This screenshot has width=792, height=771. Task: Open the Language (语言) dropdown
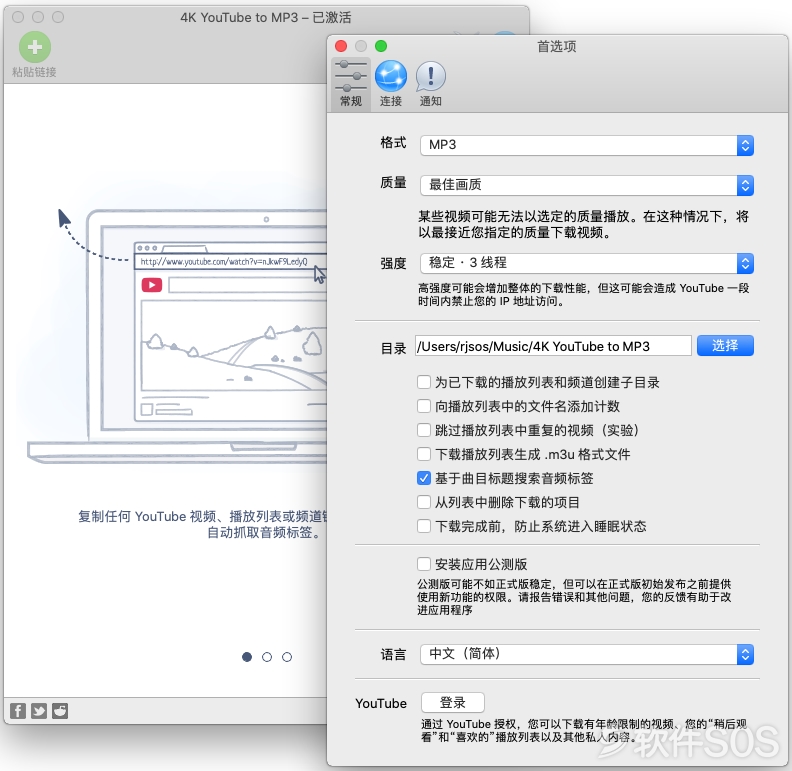[x=587, y=654]
